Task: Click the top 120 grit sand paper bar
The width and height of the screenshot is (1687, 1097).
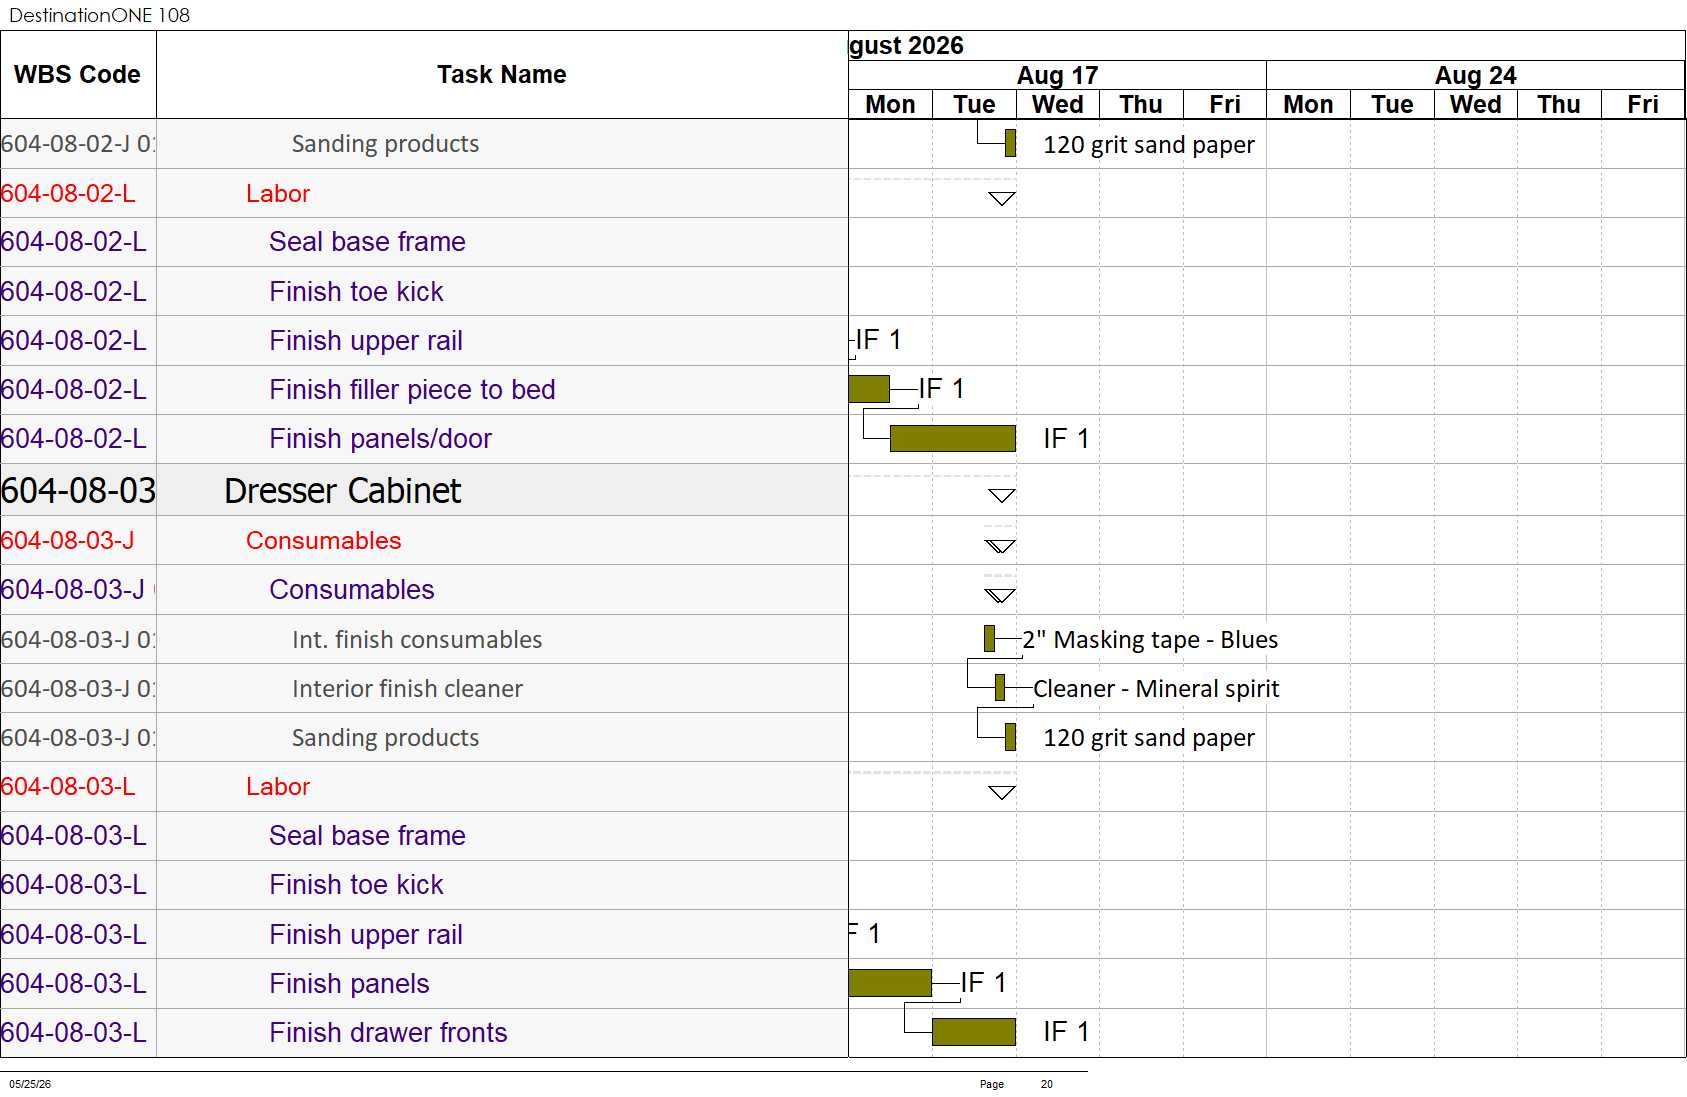Action: click(x=1011, y=144)
